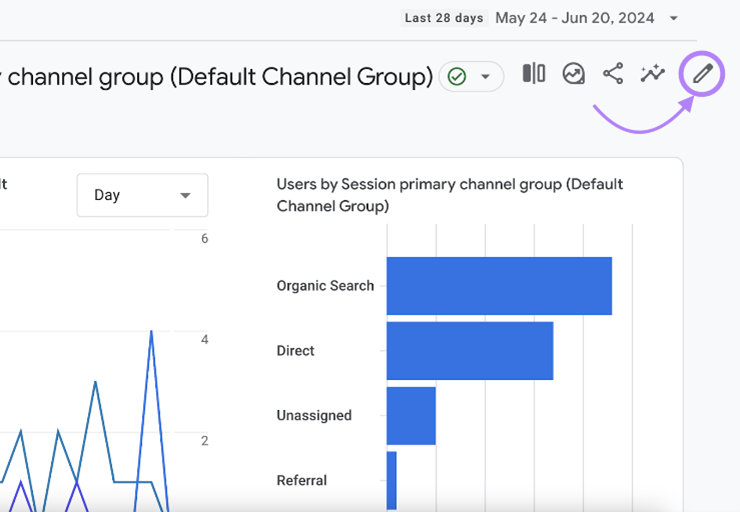Open the Insights sparkline icon
740x512 pixels.
[x=653, y=74]
